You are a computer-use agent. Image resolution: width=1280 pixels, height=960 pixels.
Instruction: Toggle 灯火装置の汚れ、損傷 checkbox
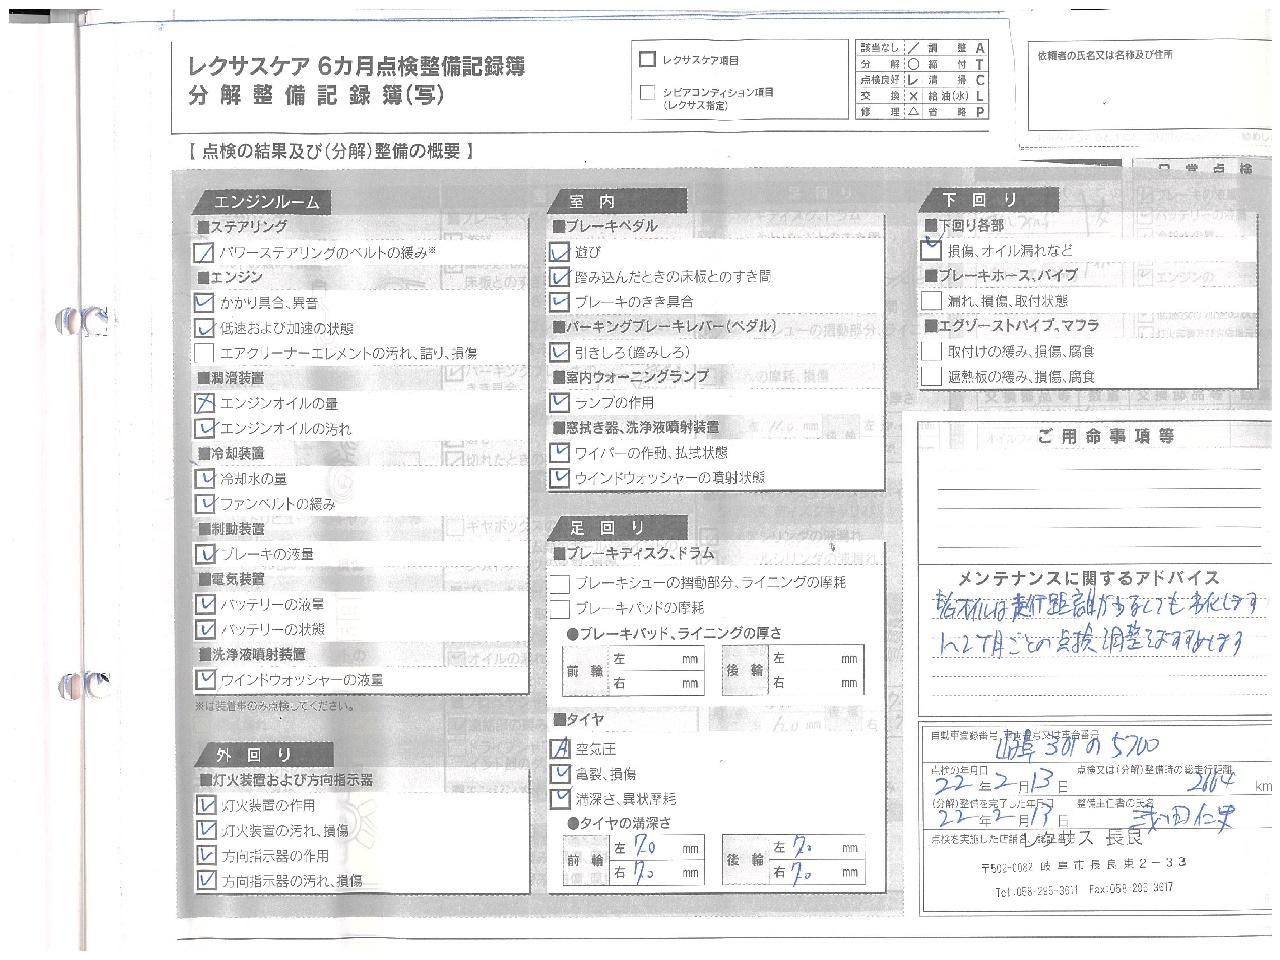pos(205,830)
